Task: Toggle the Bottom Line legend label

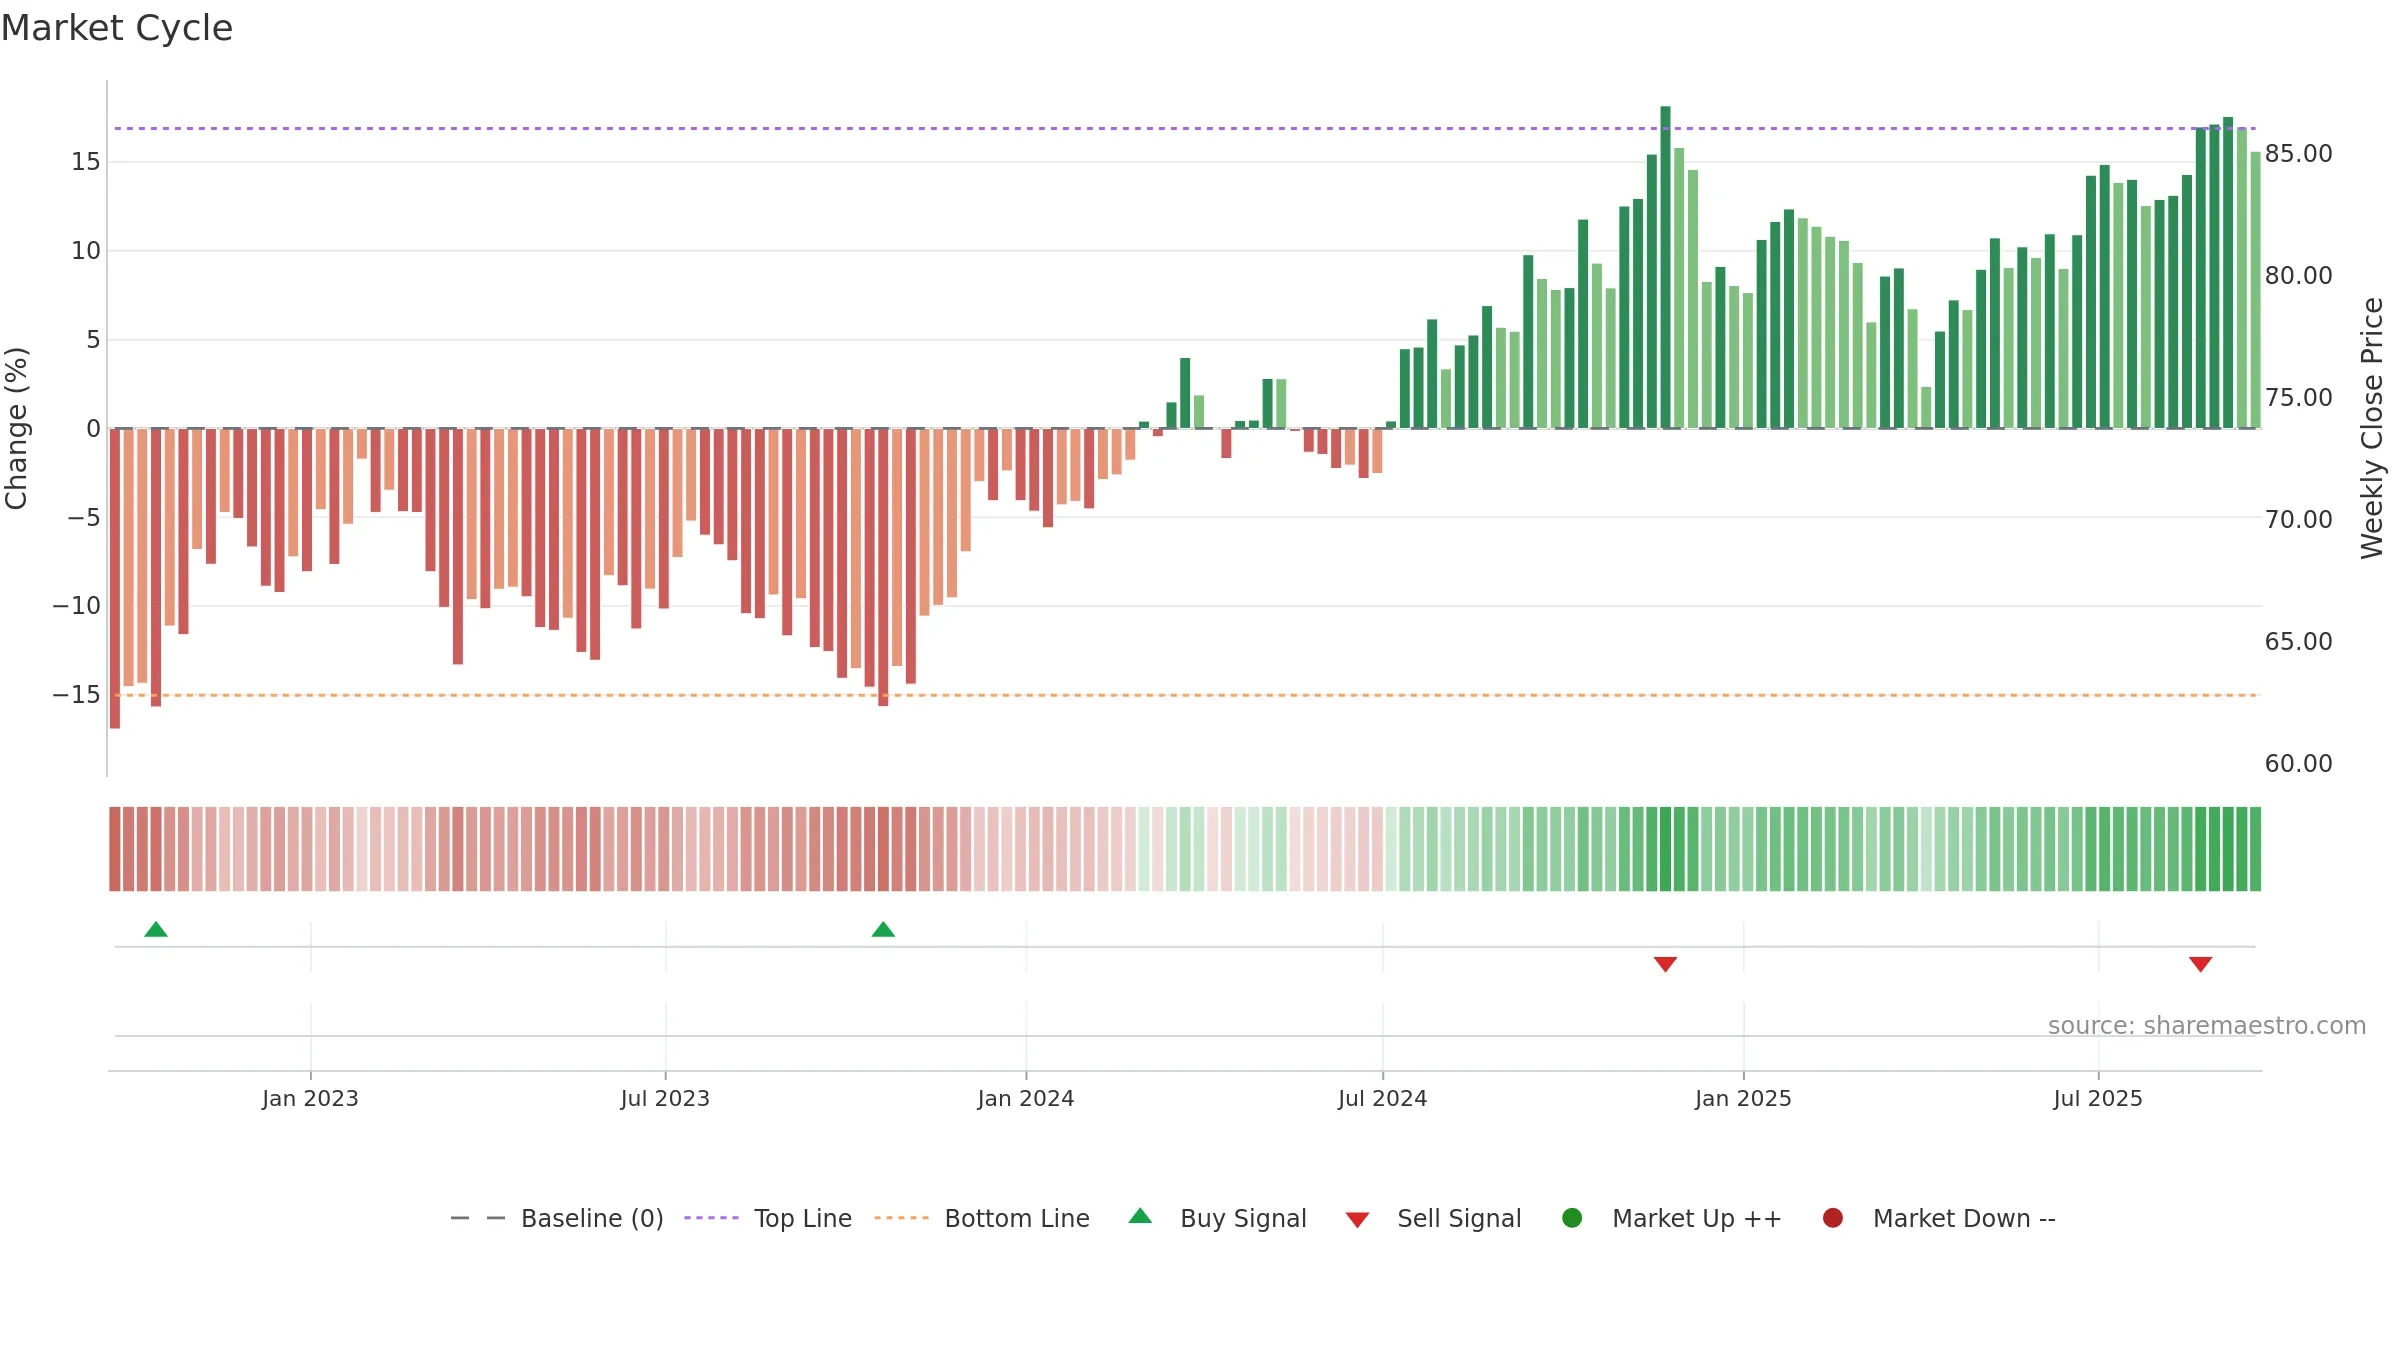Action: pyautogui.click(x=1017, y=1218)
